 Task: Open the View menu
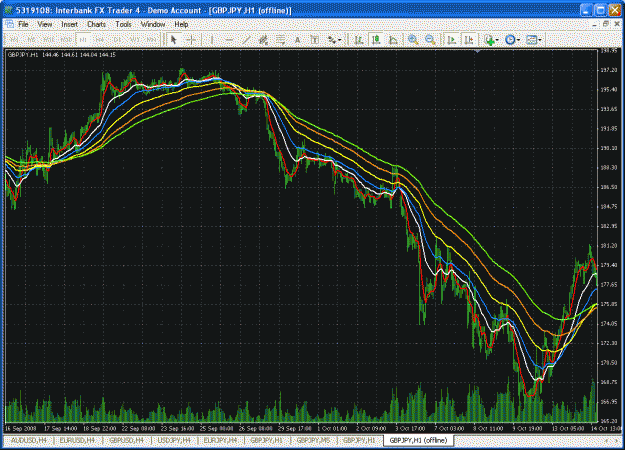pyautogui.click(x=45, y=25)
